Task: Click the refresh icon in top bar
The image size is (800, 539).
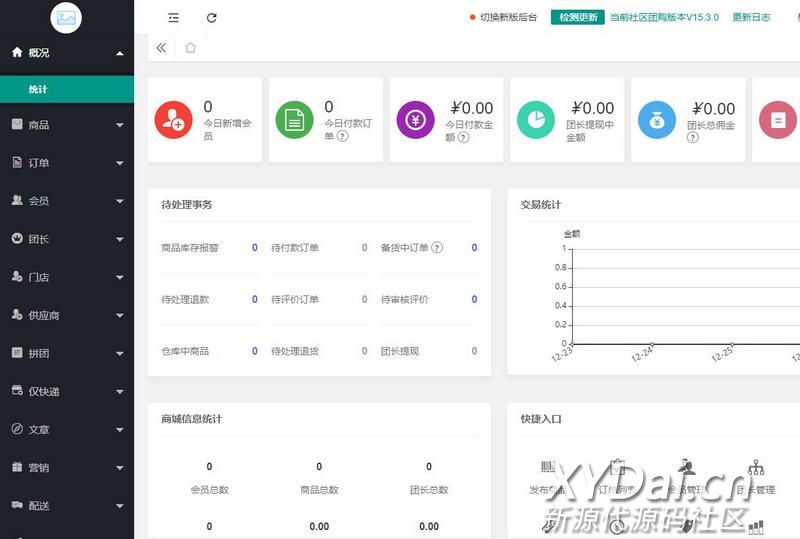Action: coord(211,18)
